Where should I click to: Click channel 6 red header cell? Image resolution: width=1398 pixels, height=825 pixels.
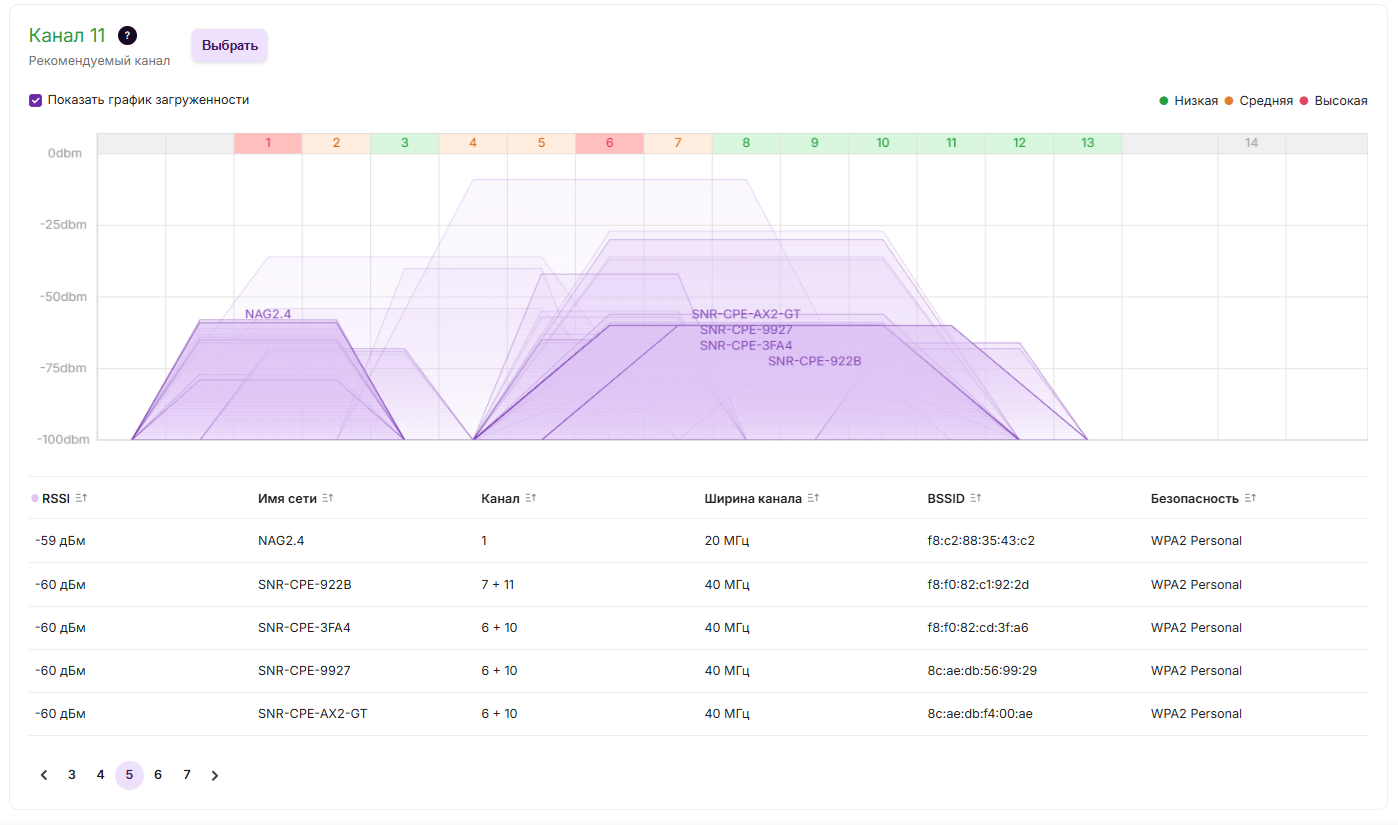point(609,143)
